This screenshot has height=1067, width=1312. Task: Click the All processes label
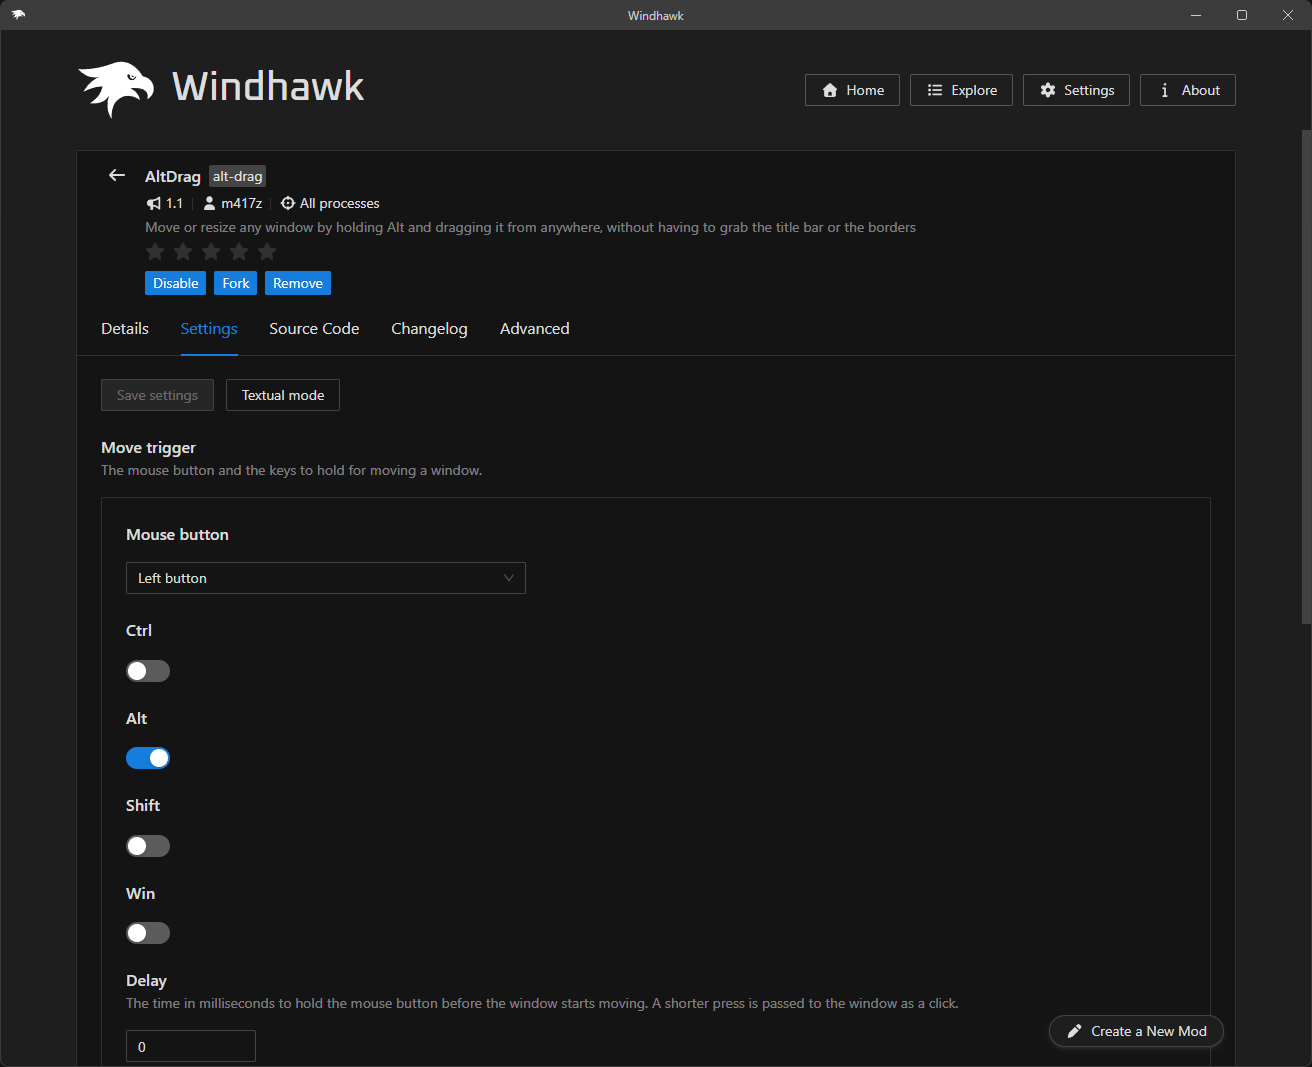pyautogui.click(x=340, y=203)
